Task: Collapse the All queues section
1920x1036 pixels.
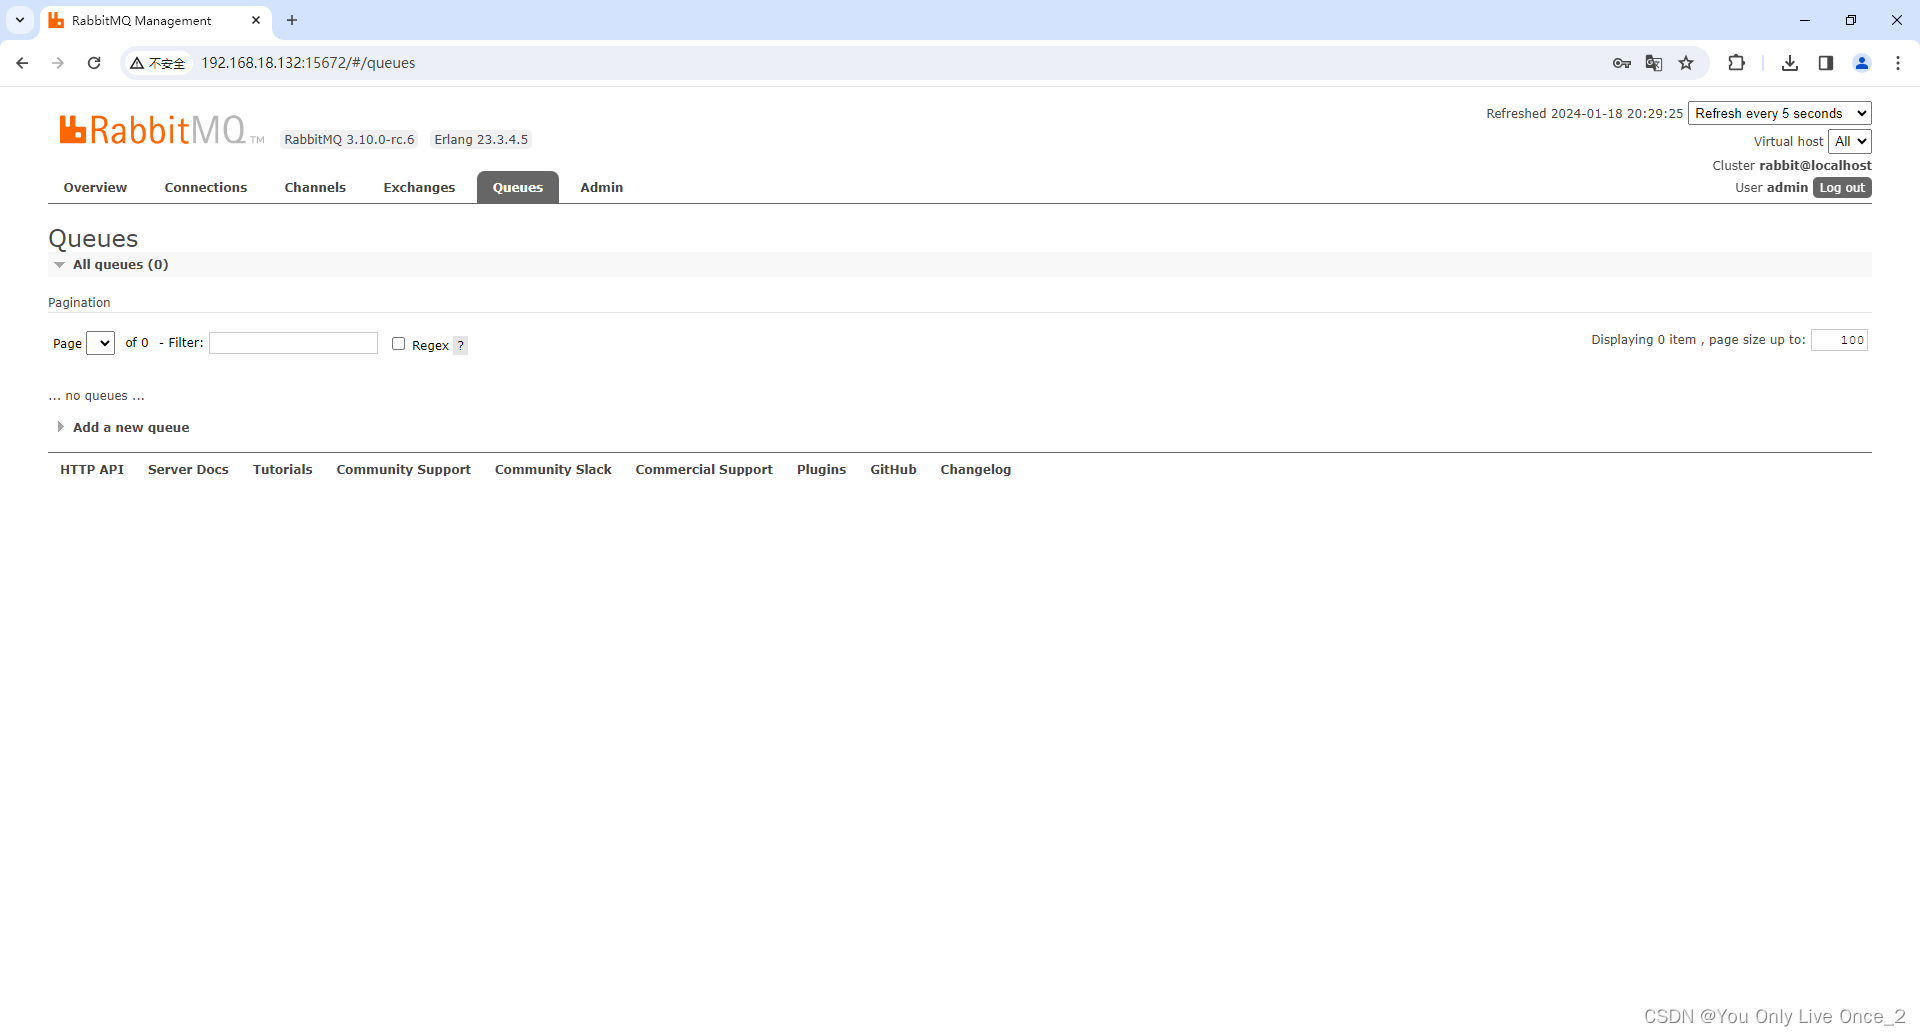Action: click(119, 265)
